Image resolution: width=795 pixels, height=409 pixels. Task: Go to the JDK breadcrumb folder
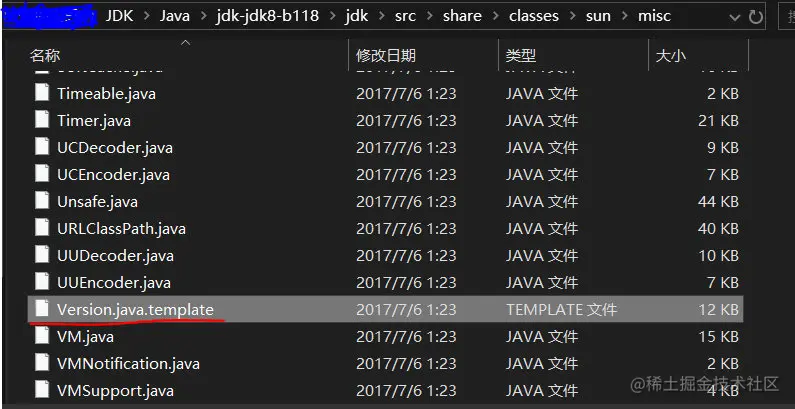119,16
